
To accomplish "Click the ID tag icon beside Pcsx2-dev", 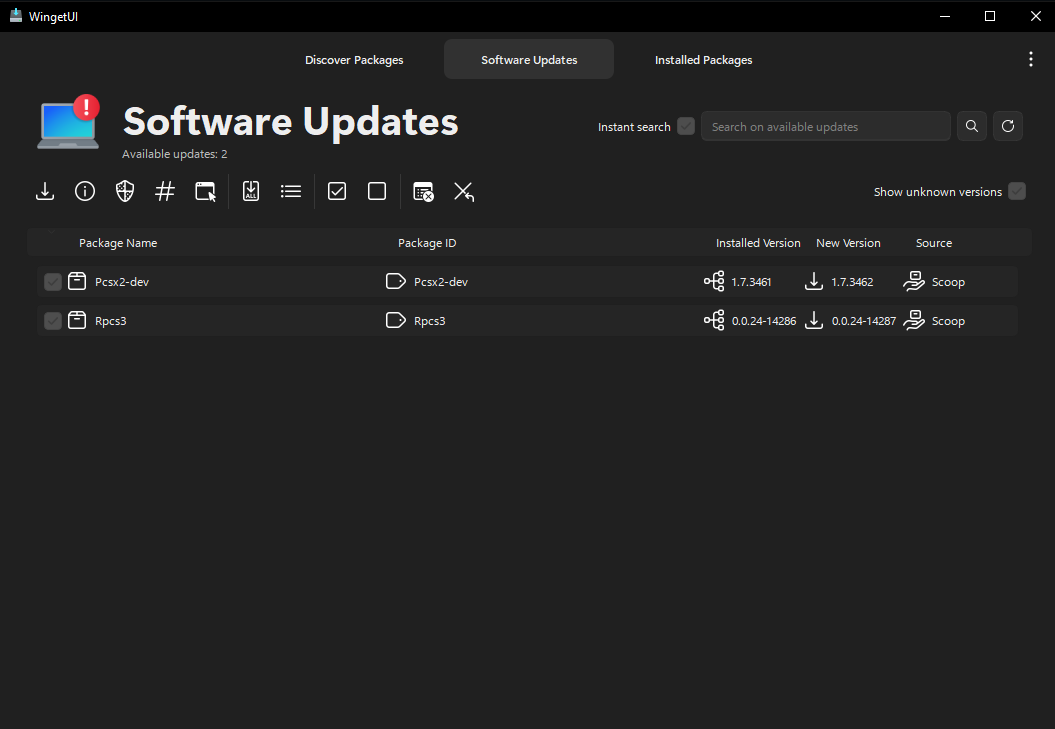I will (x=396, y=281).
